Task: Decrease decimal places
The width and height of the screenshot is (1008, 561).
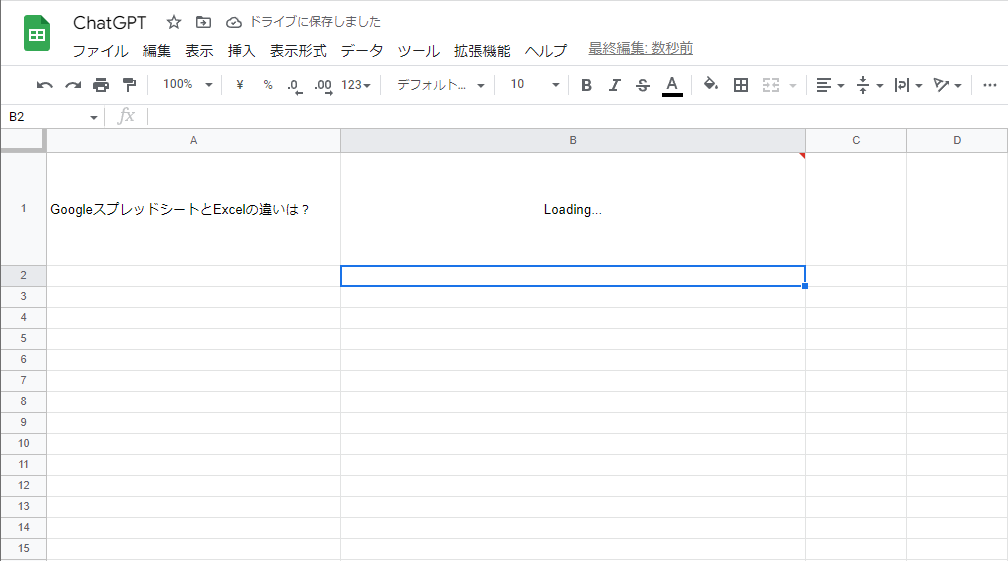Action: coord(294,85)
